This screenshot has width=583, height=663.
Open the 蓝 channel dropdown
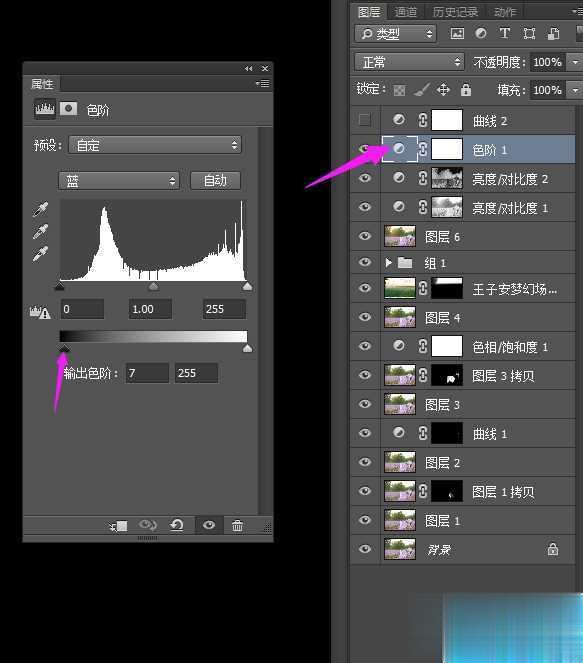tap(119, 181)
